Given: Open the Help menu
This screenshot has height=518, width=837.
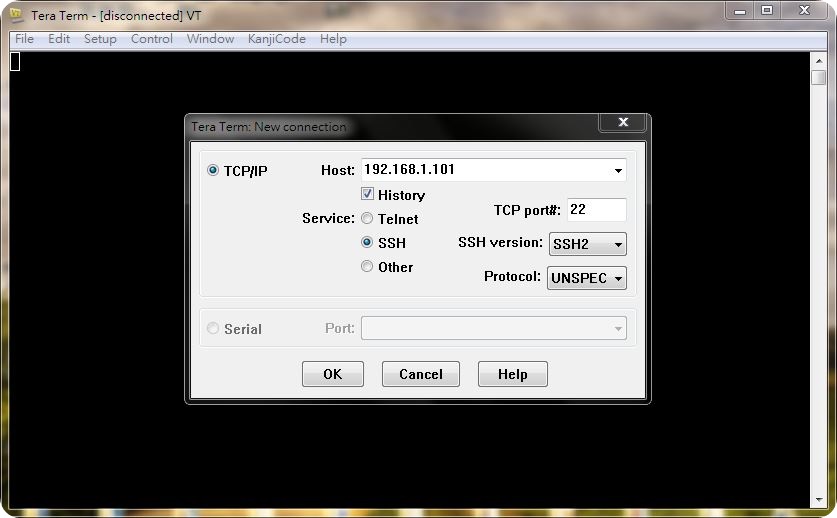Looking at the screenshot, I should [333, 39].
